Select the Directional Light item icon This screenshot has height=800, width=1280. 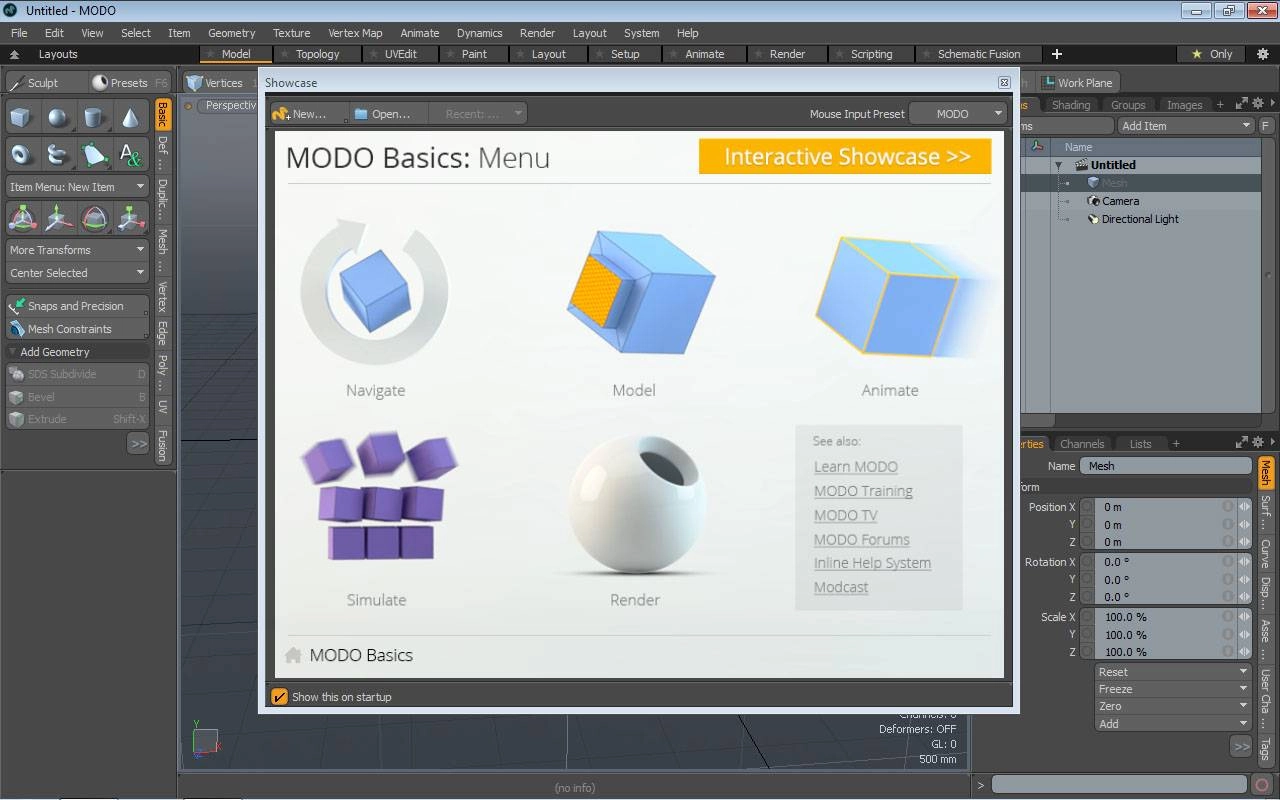point(1093,219)
